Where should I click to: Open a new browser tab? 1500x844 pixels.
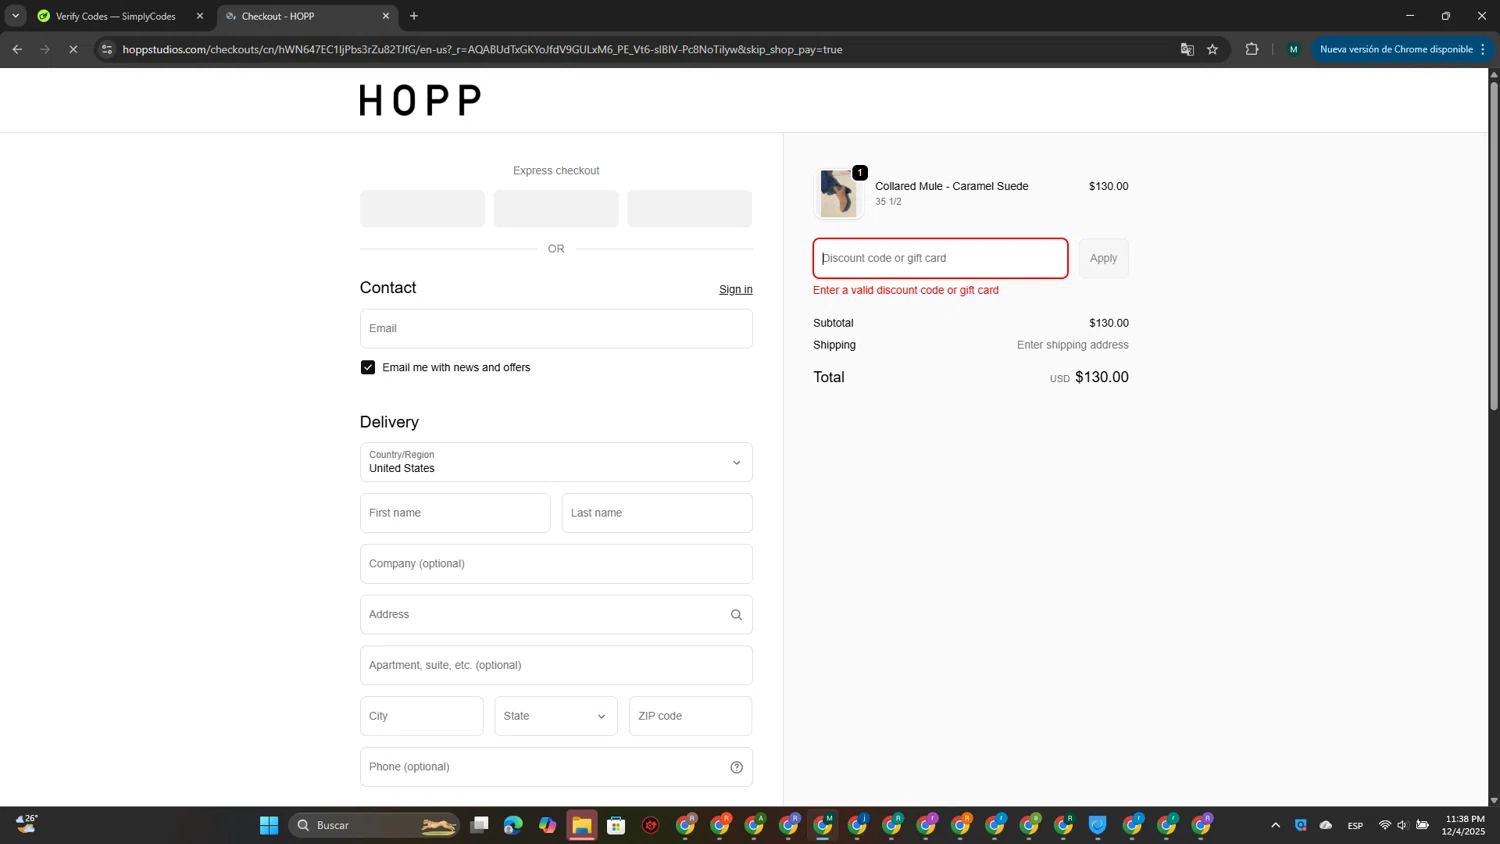[414, 16]
